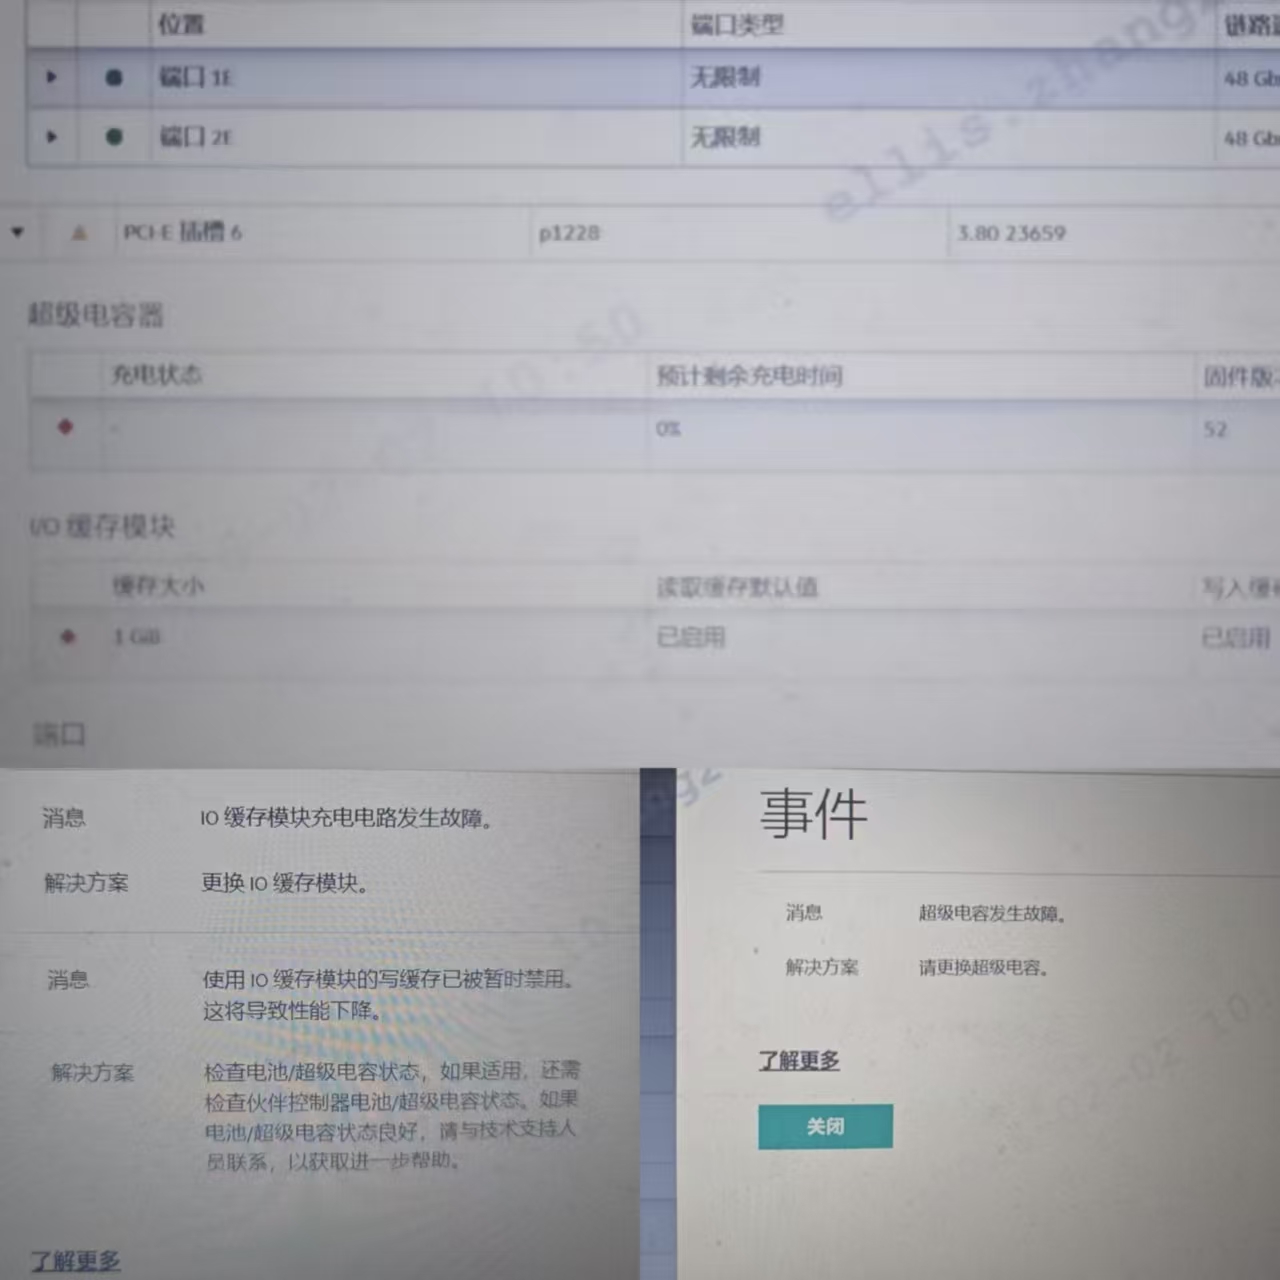Click the green status dot for 端口 2E

click(114, 137)
